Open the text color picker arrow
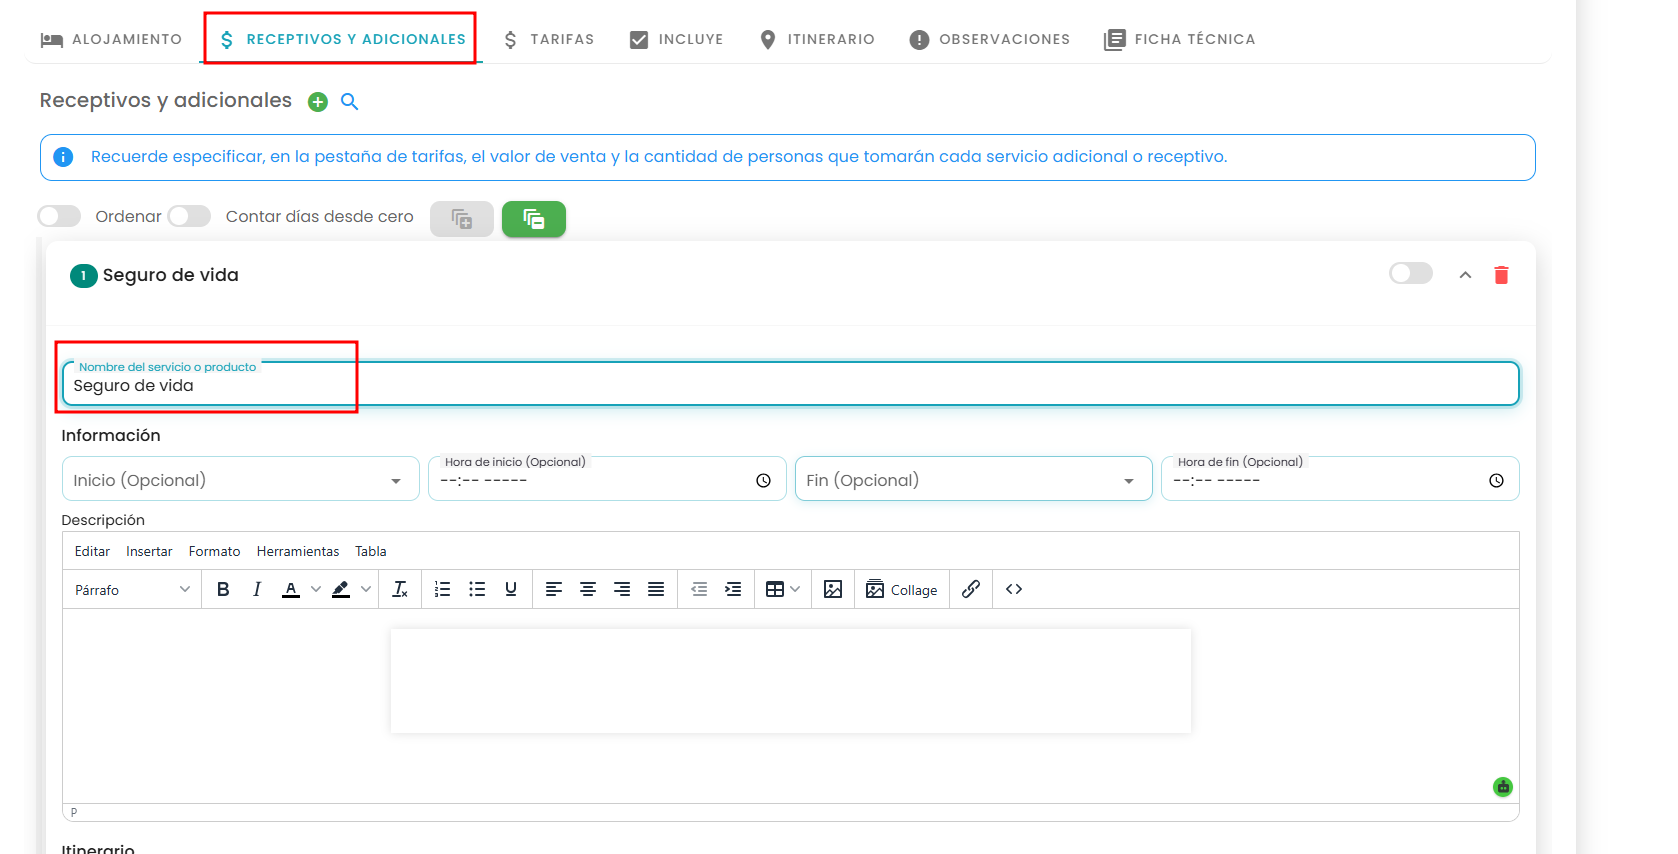Viewport: 1678px width, 854px height. (316, 589)
